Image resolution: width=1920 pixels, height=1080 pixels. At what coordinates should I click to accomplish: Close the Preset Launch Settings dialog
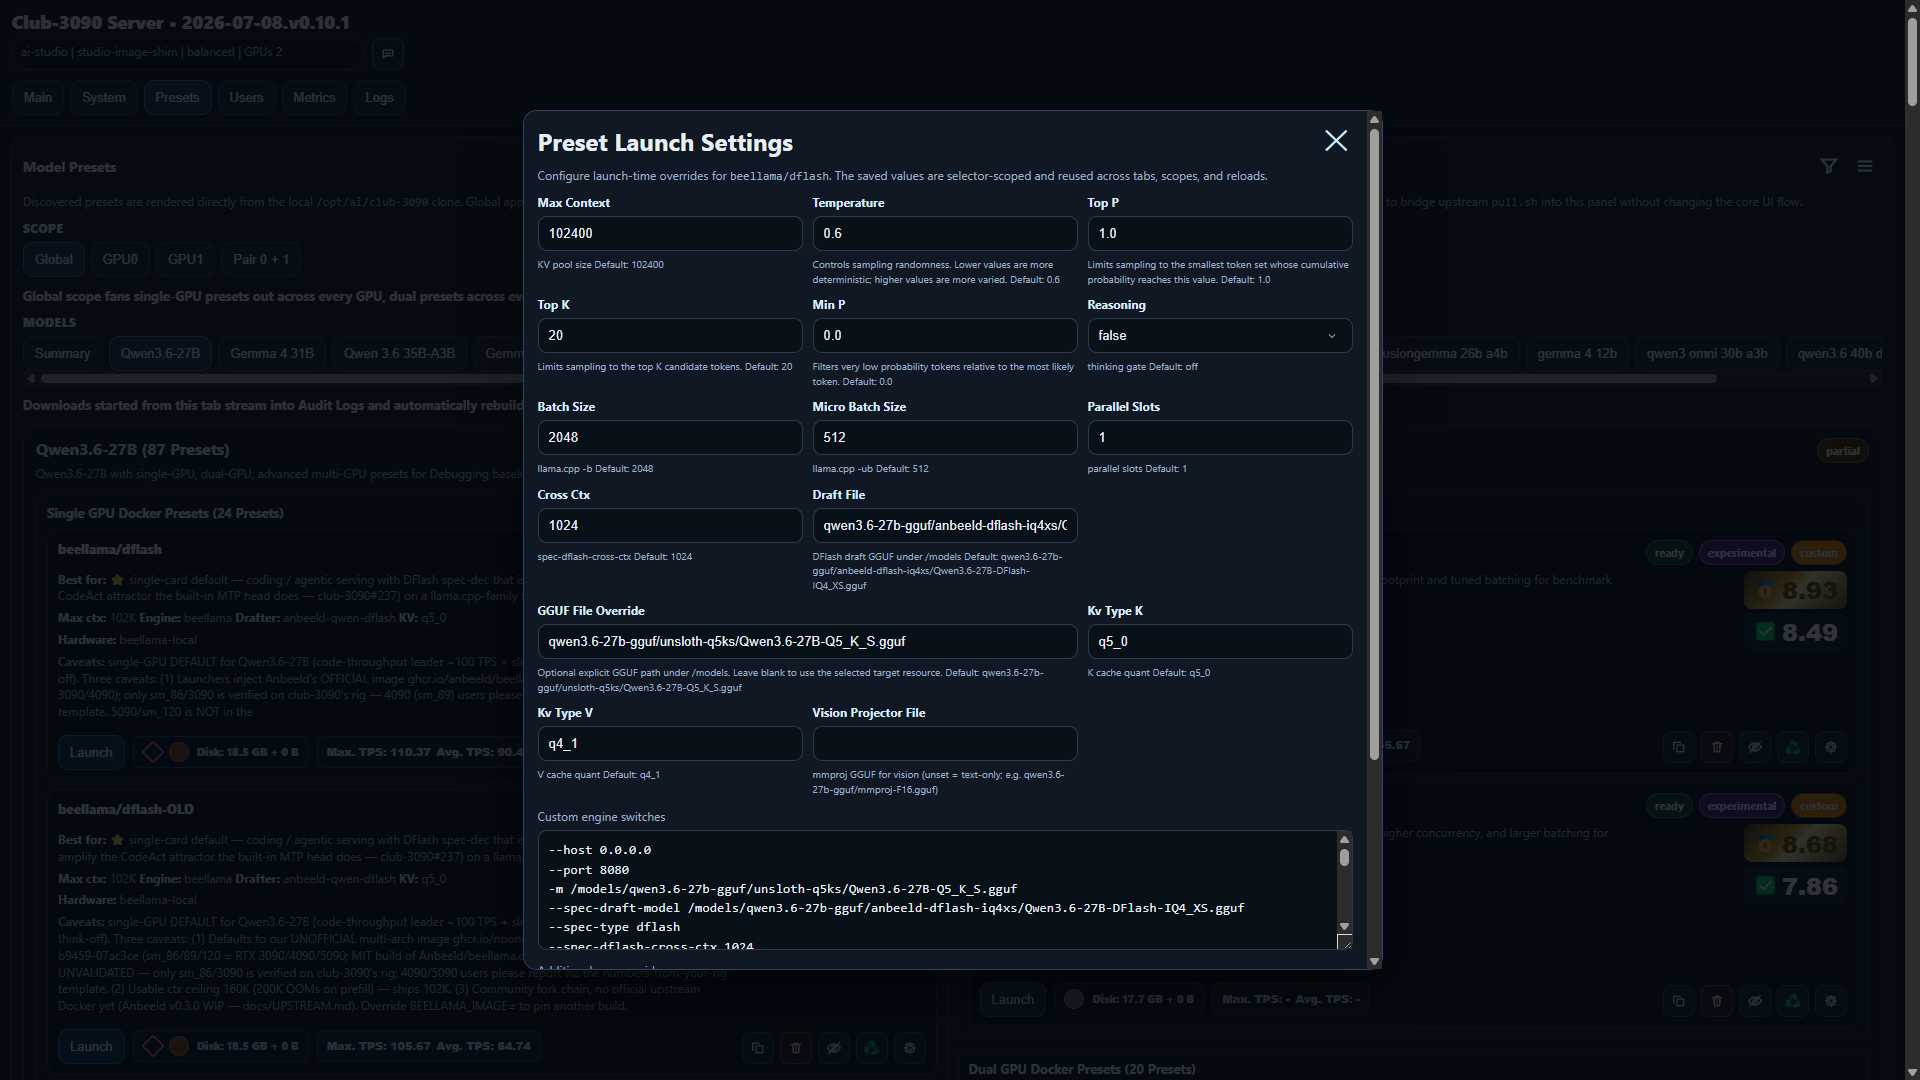click(x=1336, y=141)
